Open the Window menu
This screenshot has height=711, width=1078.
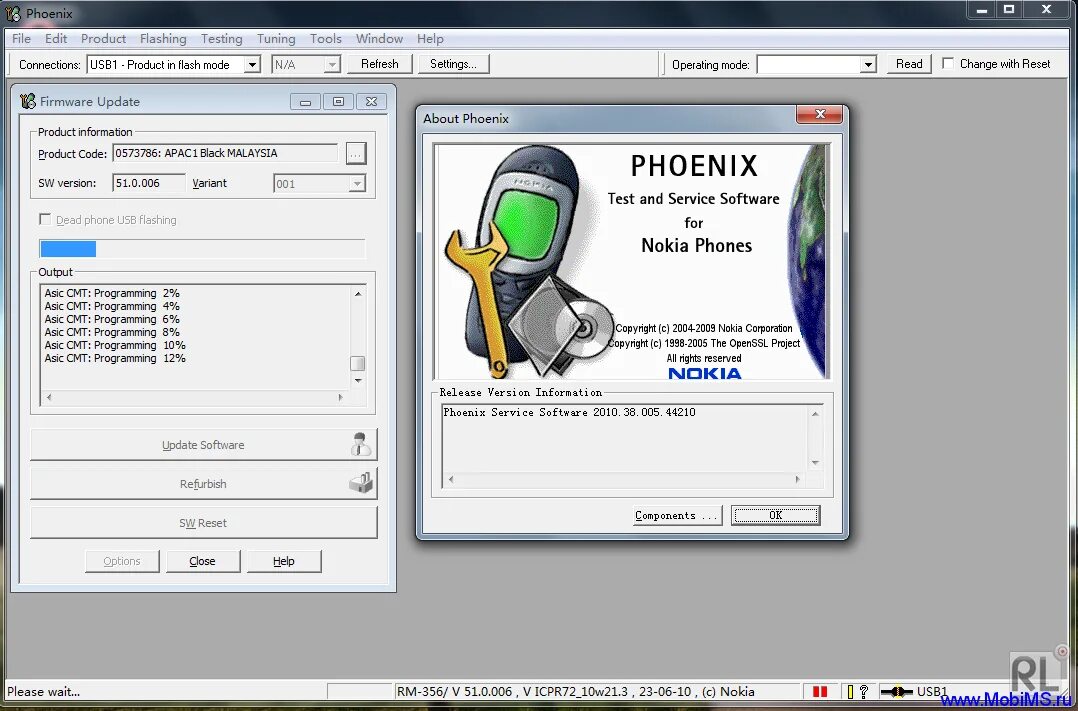379,39
